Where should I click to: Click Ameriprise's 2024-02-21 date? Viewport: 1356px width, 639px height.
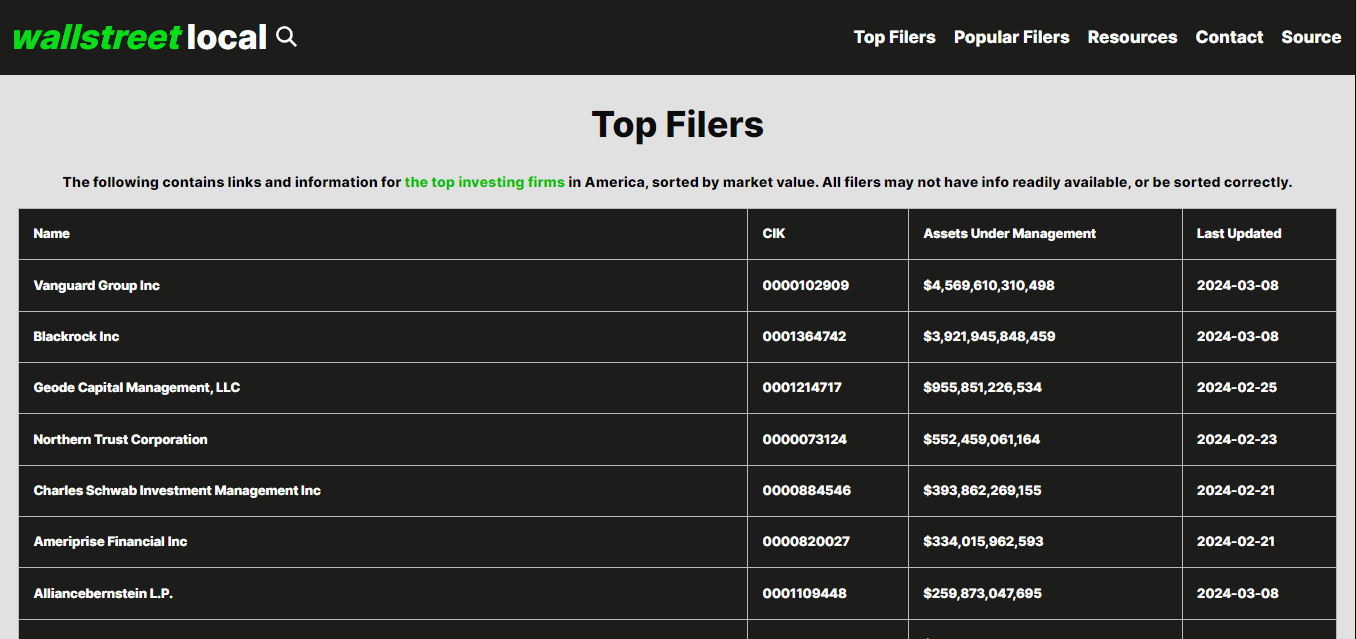[x=1236, y=541]
